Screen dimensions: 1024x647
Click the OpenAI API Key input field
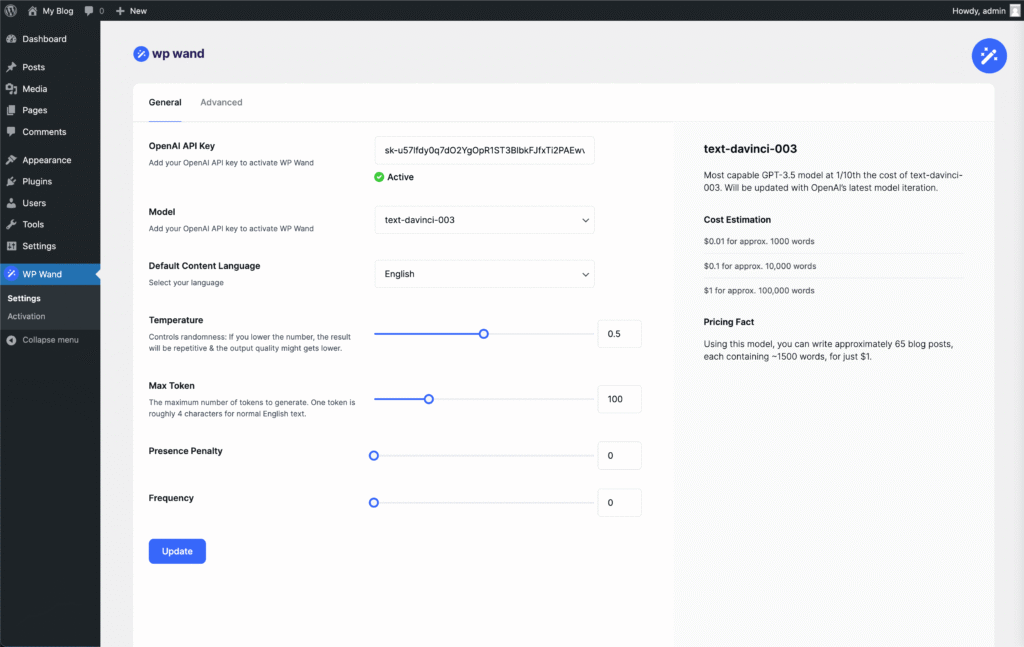point(485,150)
